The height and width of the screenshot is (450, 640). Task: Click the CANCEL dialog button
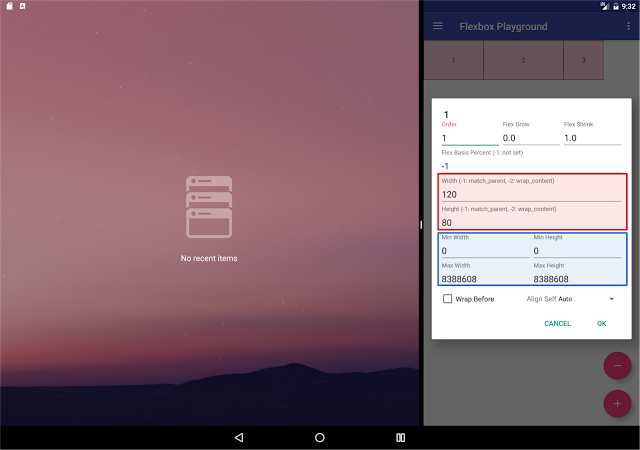tap(557, 323)
